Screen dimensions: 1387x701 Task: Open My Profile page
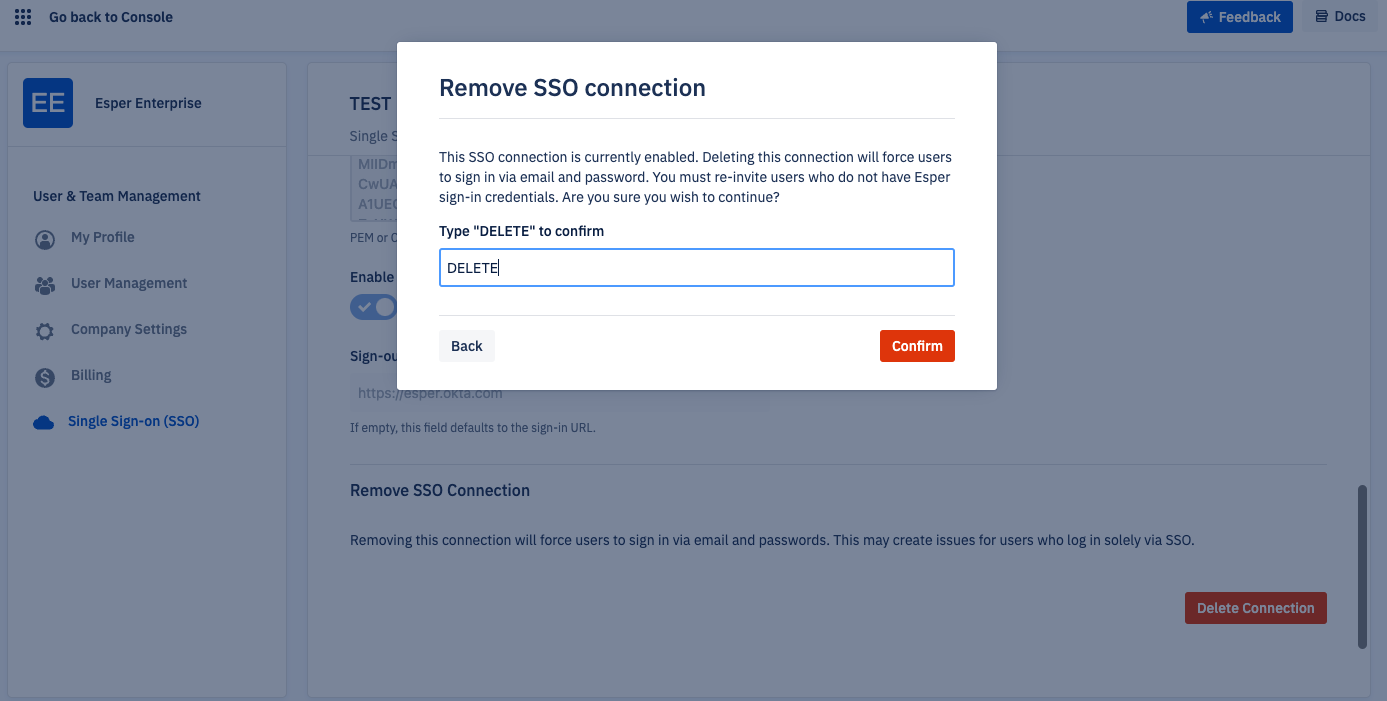coord(102,237)
